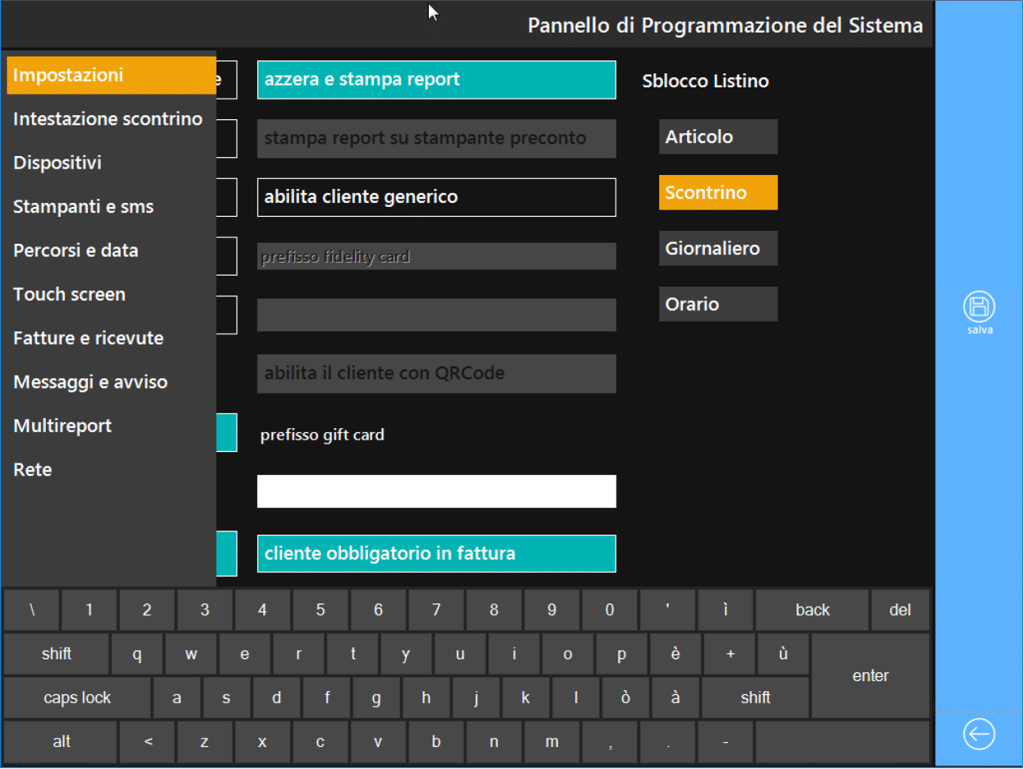Tap the plus key

click(x=729, y=653)
